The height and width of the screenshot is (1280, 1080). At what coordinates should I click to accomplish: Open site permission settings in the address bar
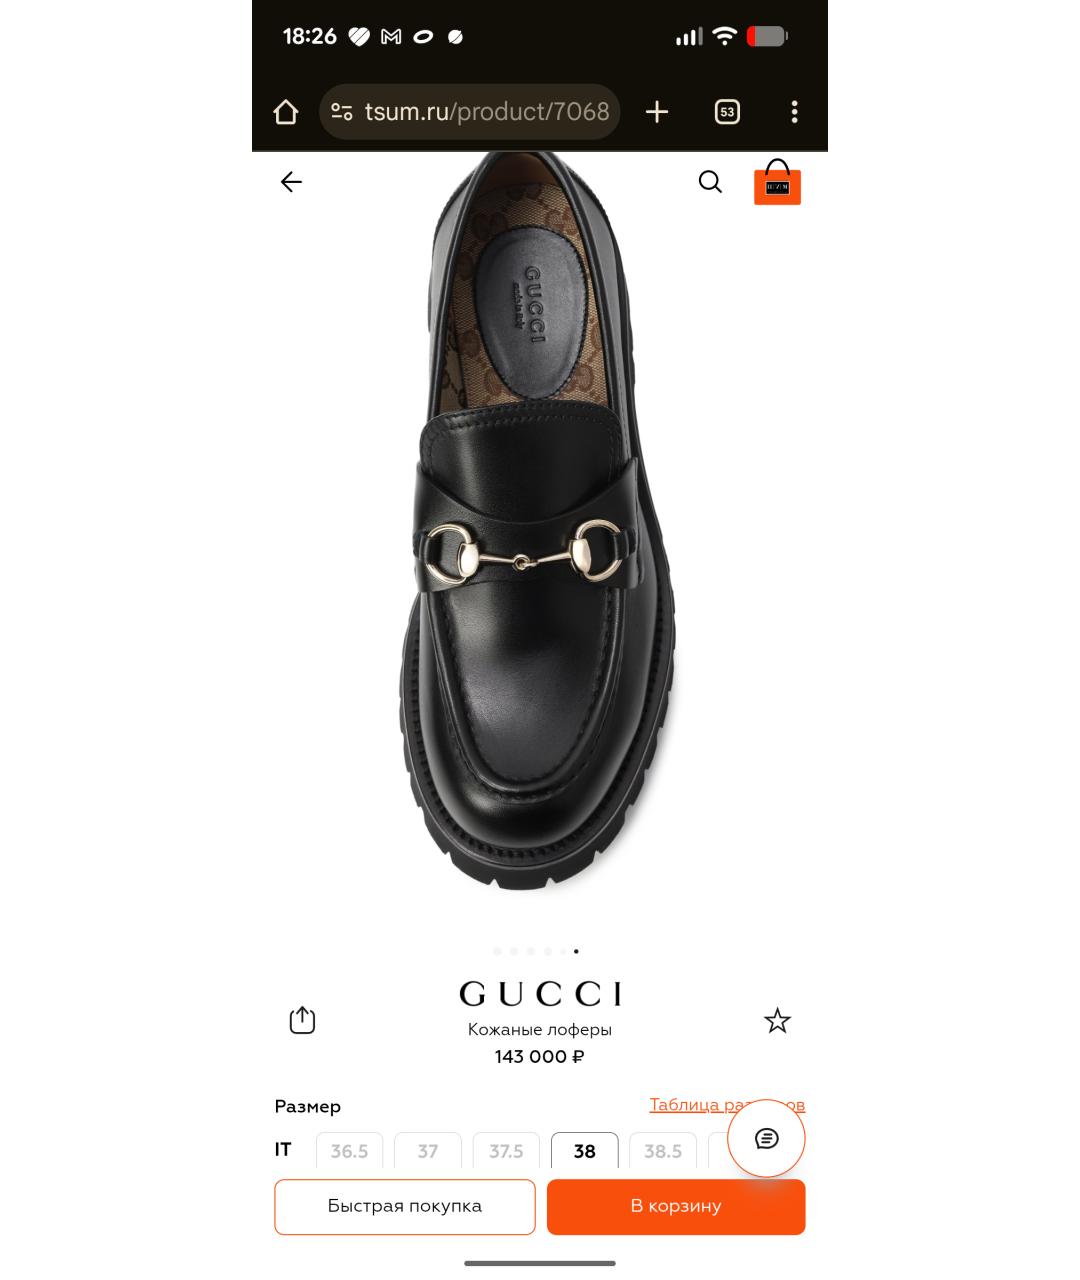point(341,112)
